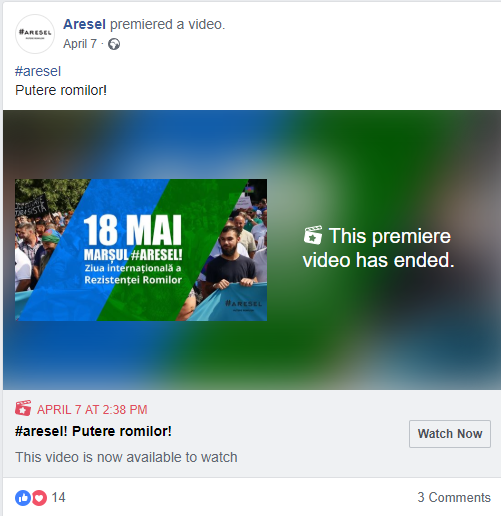Viewport: 501px width, 516px height.
Task: Click the APRIL 7 AT 2:38 PM premiere date
Action: (x=92, y=410)
